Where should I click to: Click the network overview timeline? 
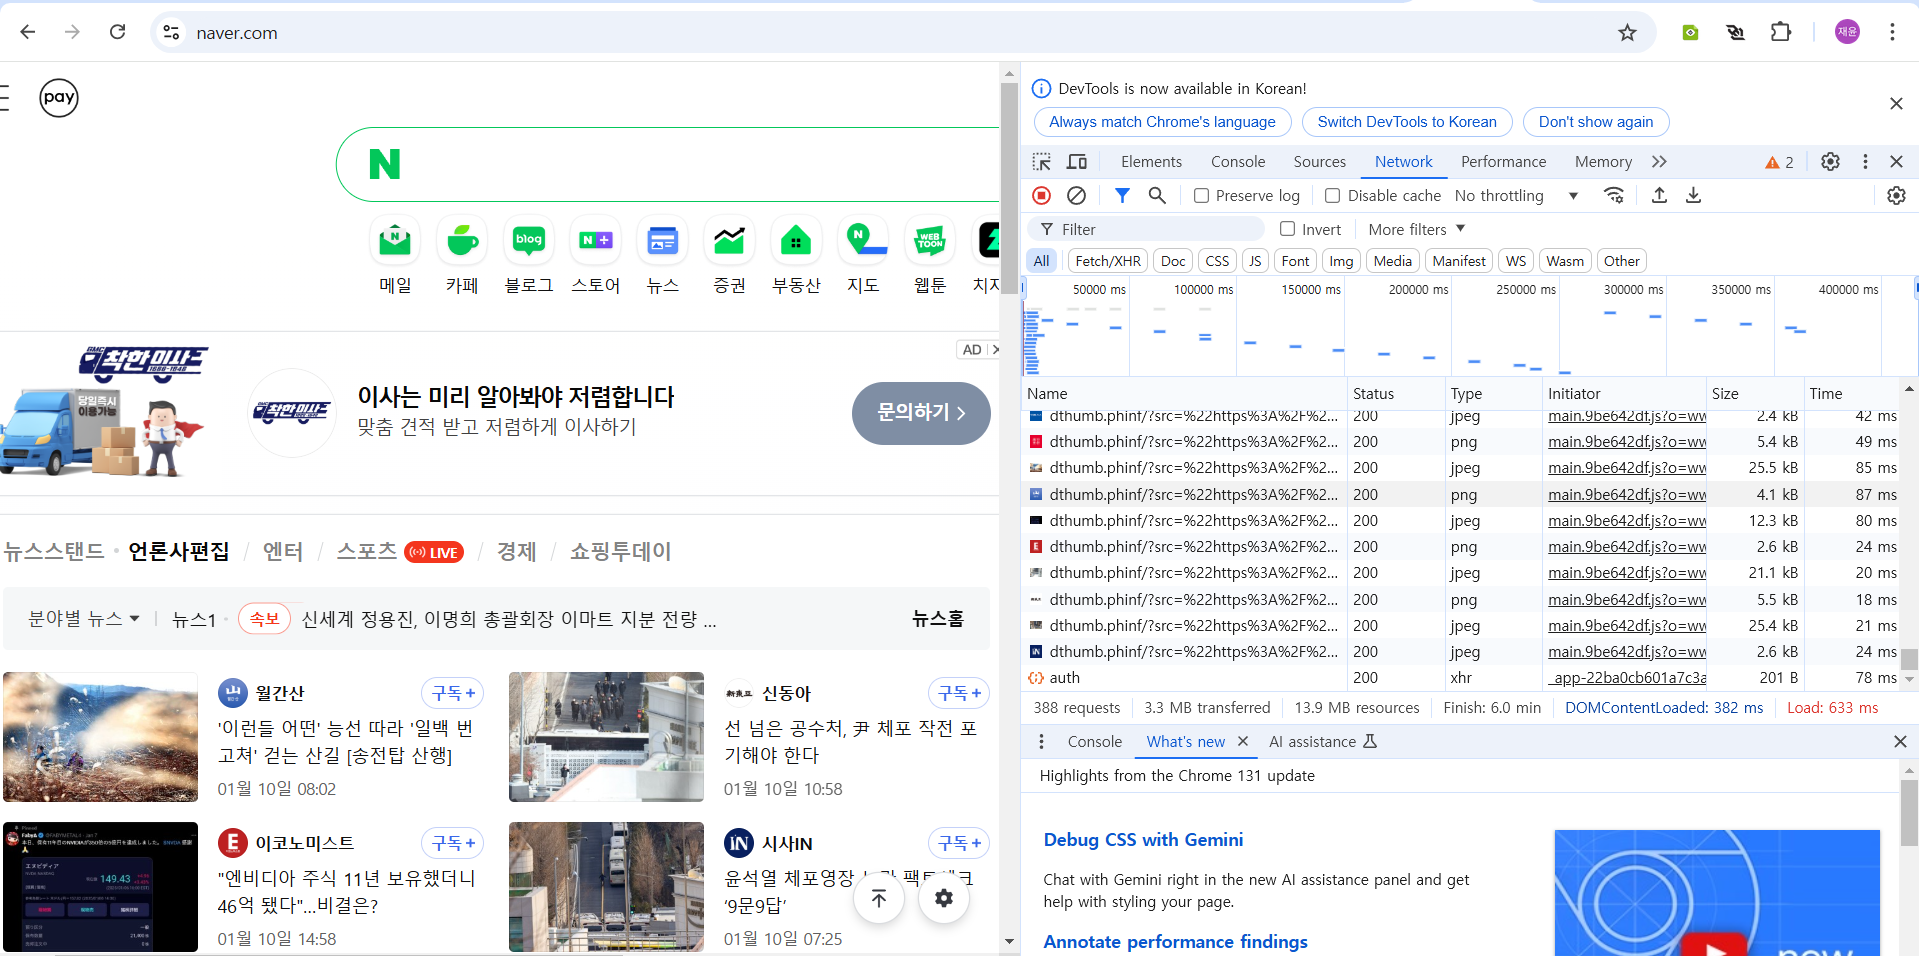[x=1468, y=327]
